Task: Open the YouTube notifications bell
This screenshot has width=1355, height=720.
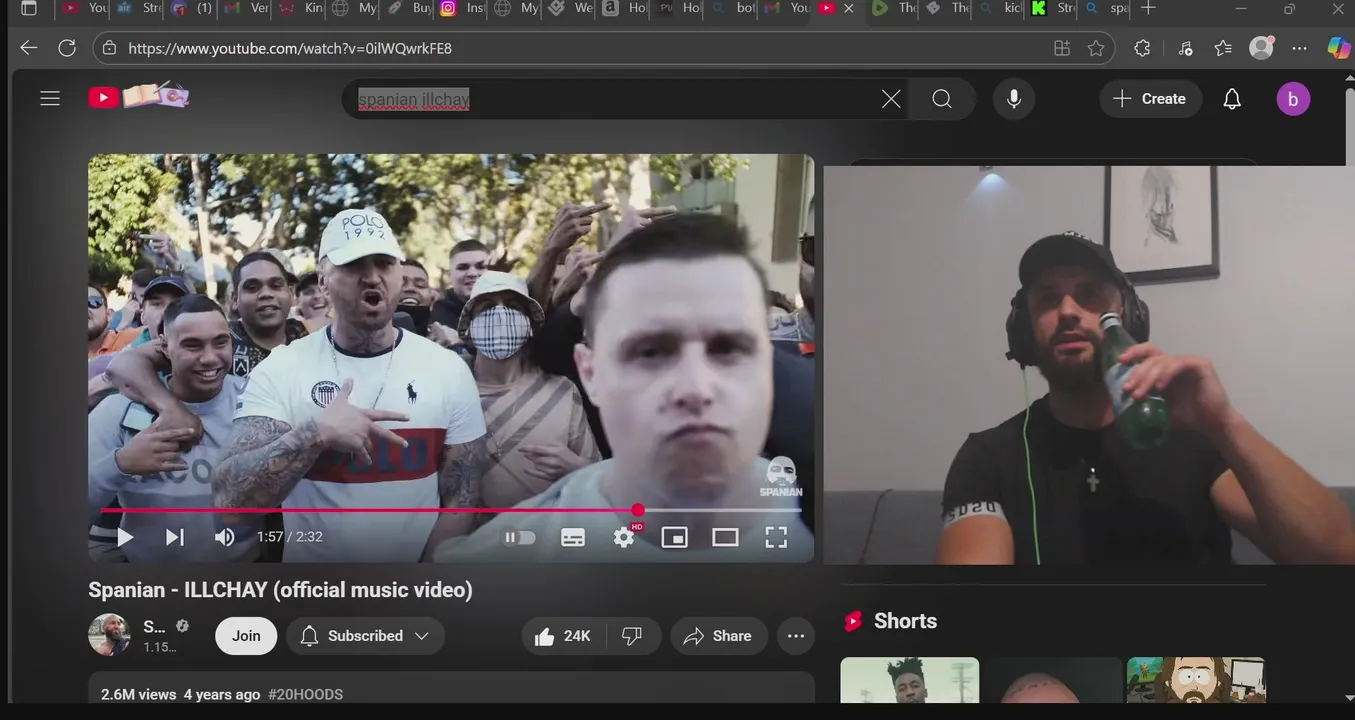Action: [x=1232, y=98]
